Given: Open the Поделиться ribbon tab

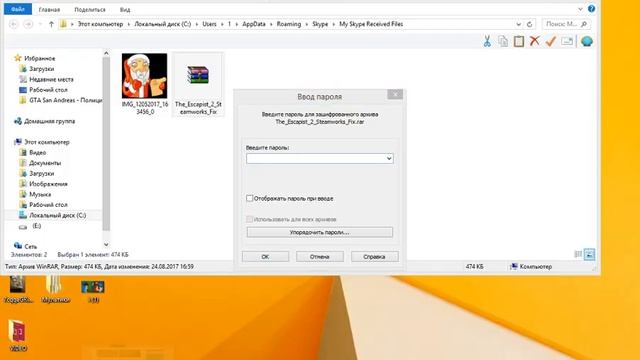Looking at the screenshot, I should pyautogui.click(x=90, y=9).
